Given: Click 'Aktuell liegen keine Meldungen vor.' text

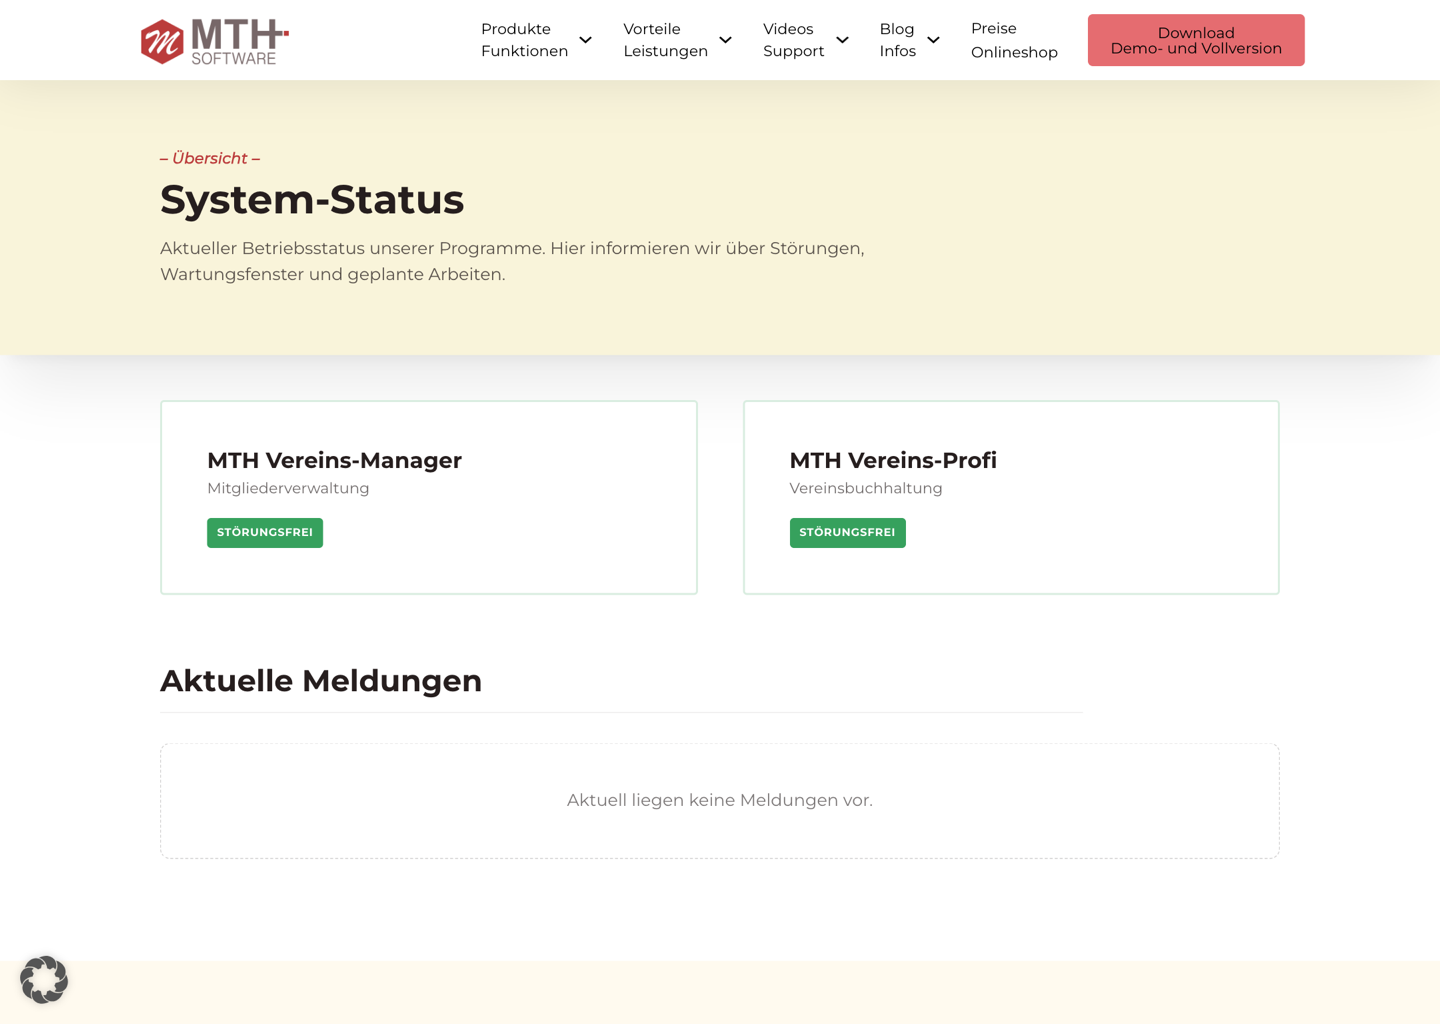Looking at the screenshot, I should point(720,800).
